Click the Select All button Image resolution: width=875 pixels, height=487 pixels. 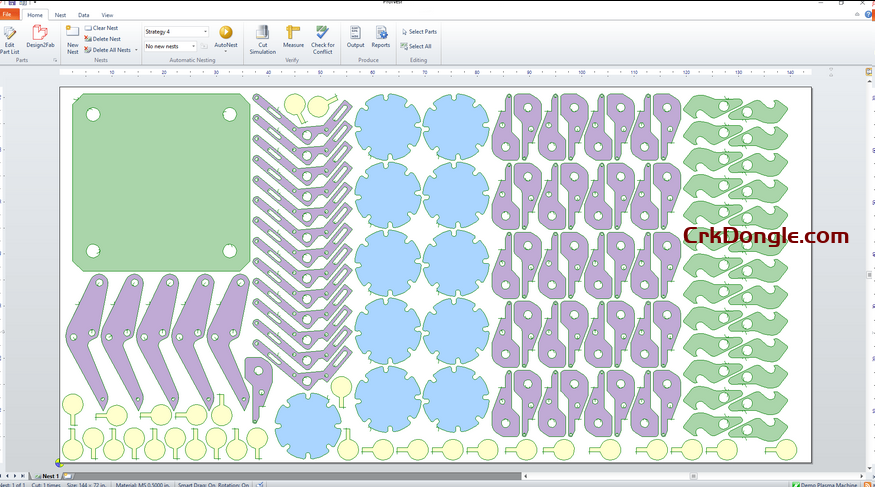pyautogui.click(x=416, y=46)
